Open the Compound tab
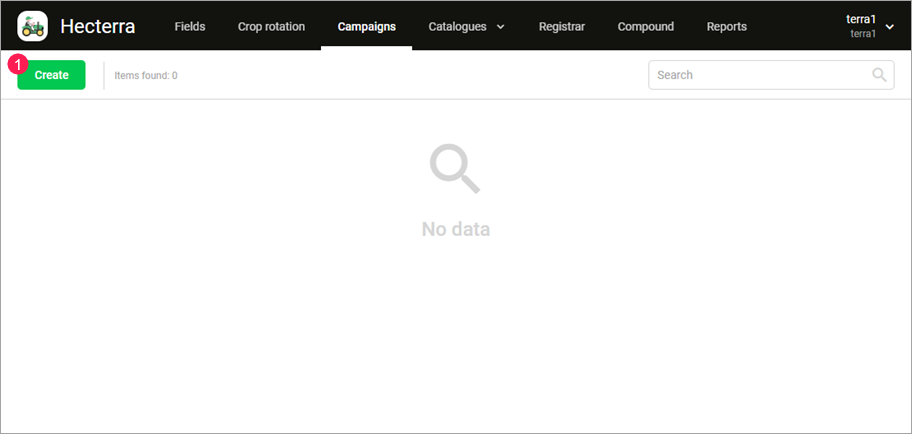Screen dimensions: 912x434 tap(646, 26)
